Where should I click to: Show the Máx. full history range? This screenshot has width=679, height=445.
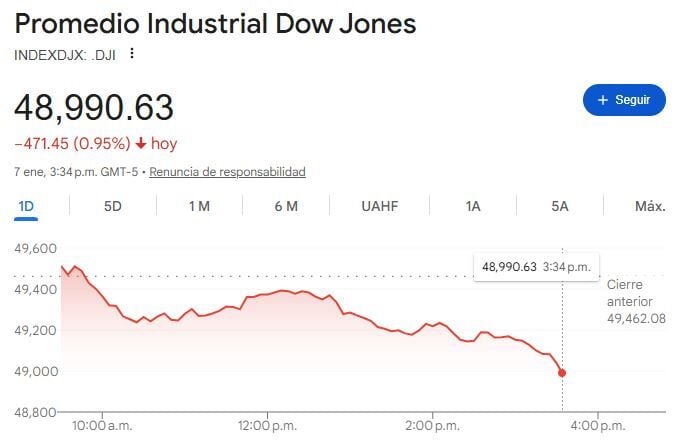(x=650, y=206)
